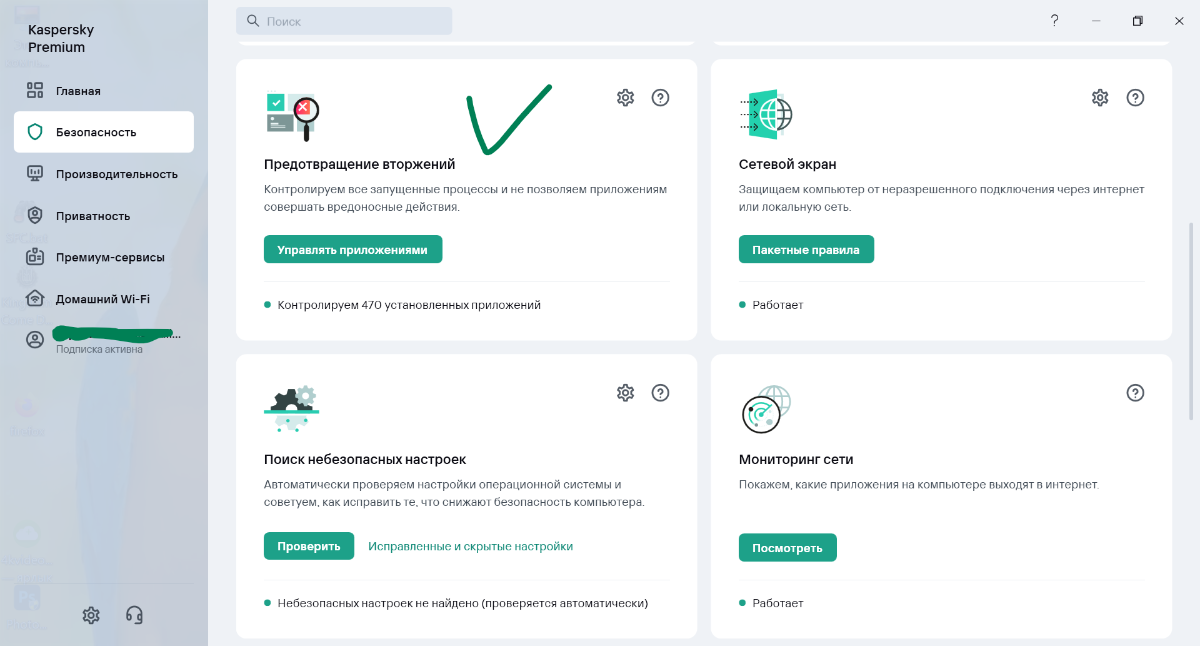
Task: Click the Пакетные правила button
Action: [x=806, y=250]
